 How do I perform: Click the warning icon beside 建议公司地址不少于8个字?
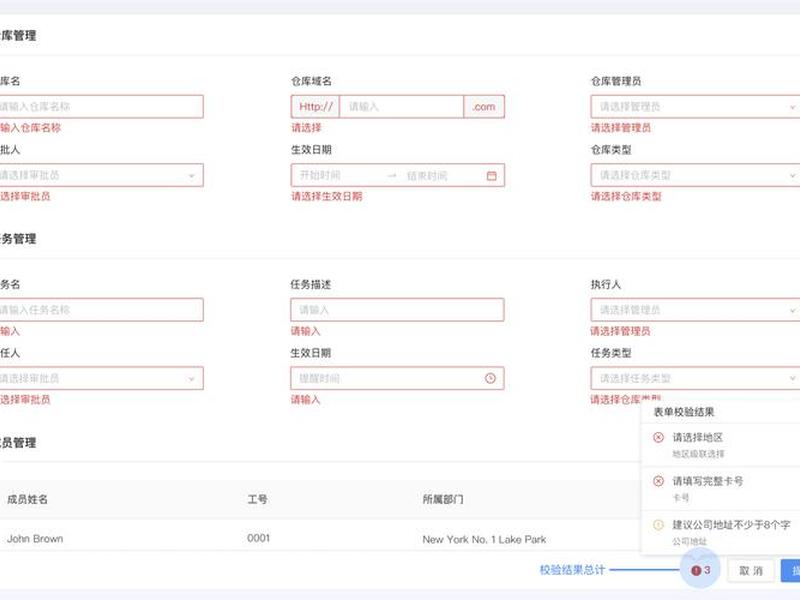pyautogui.click(x=658, y=524)
